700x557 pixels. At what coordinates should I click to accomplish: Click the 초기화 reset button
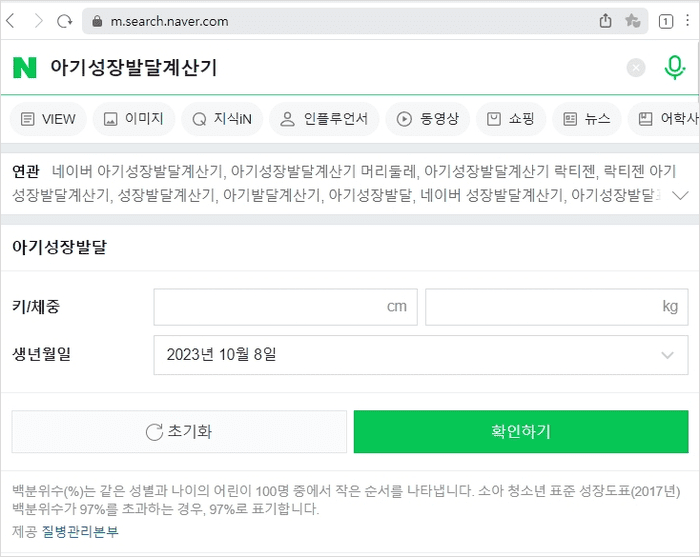[179, 432]
